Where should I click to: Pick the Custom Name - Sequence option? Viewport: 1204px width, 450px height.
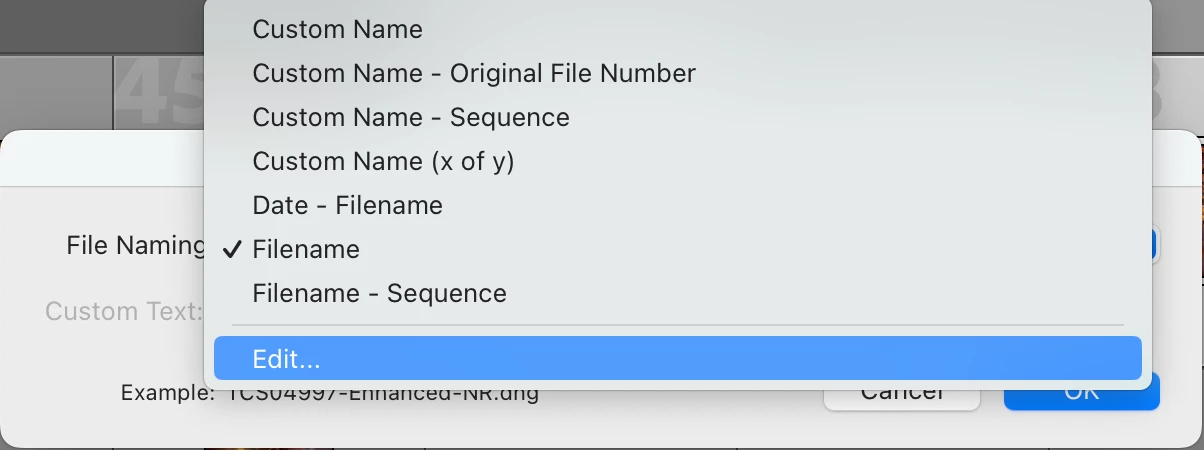coord(410,118)
